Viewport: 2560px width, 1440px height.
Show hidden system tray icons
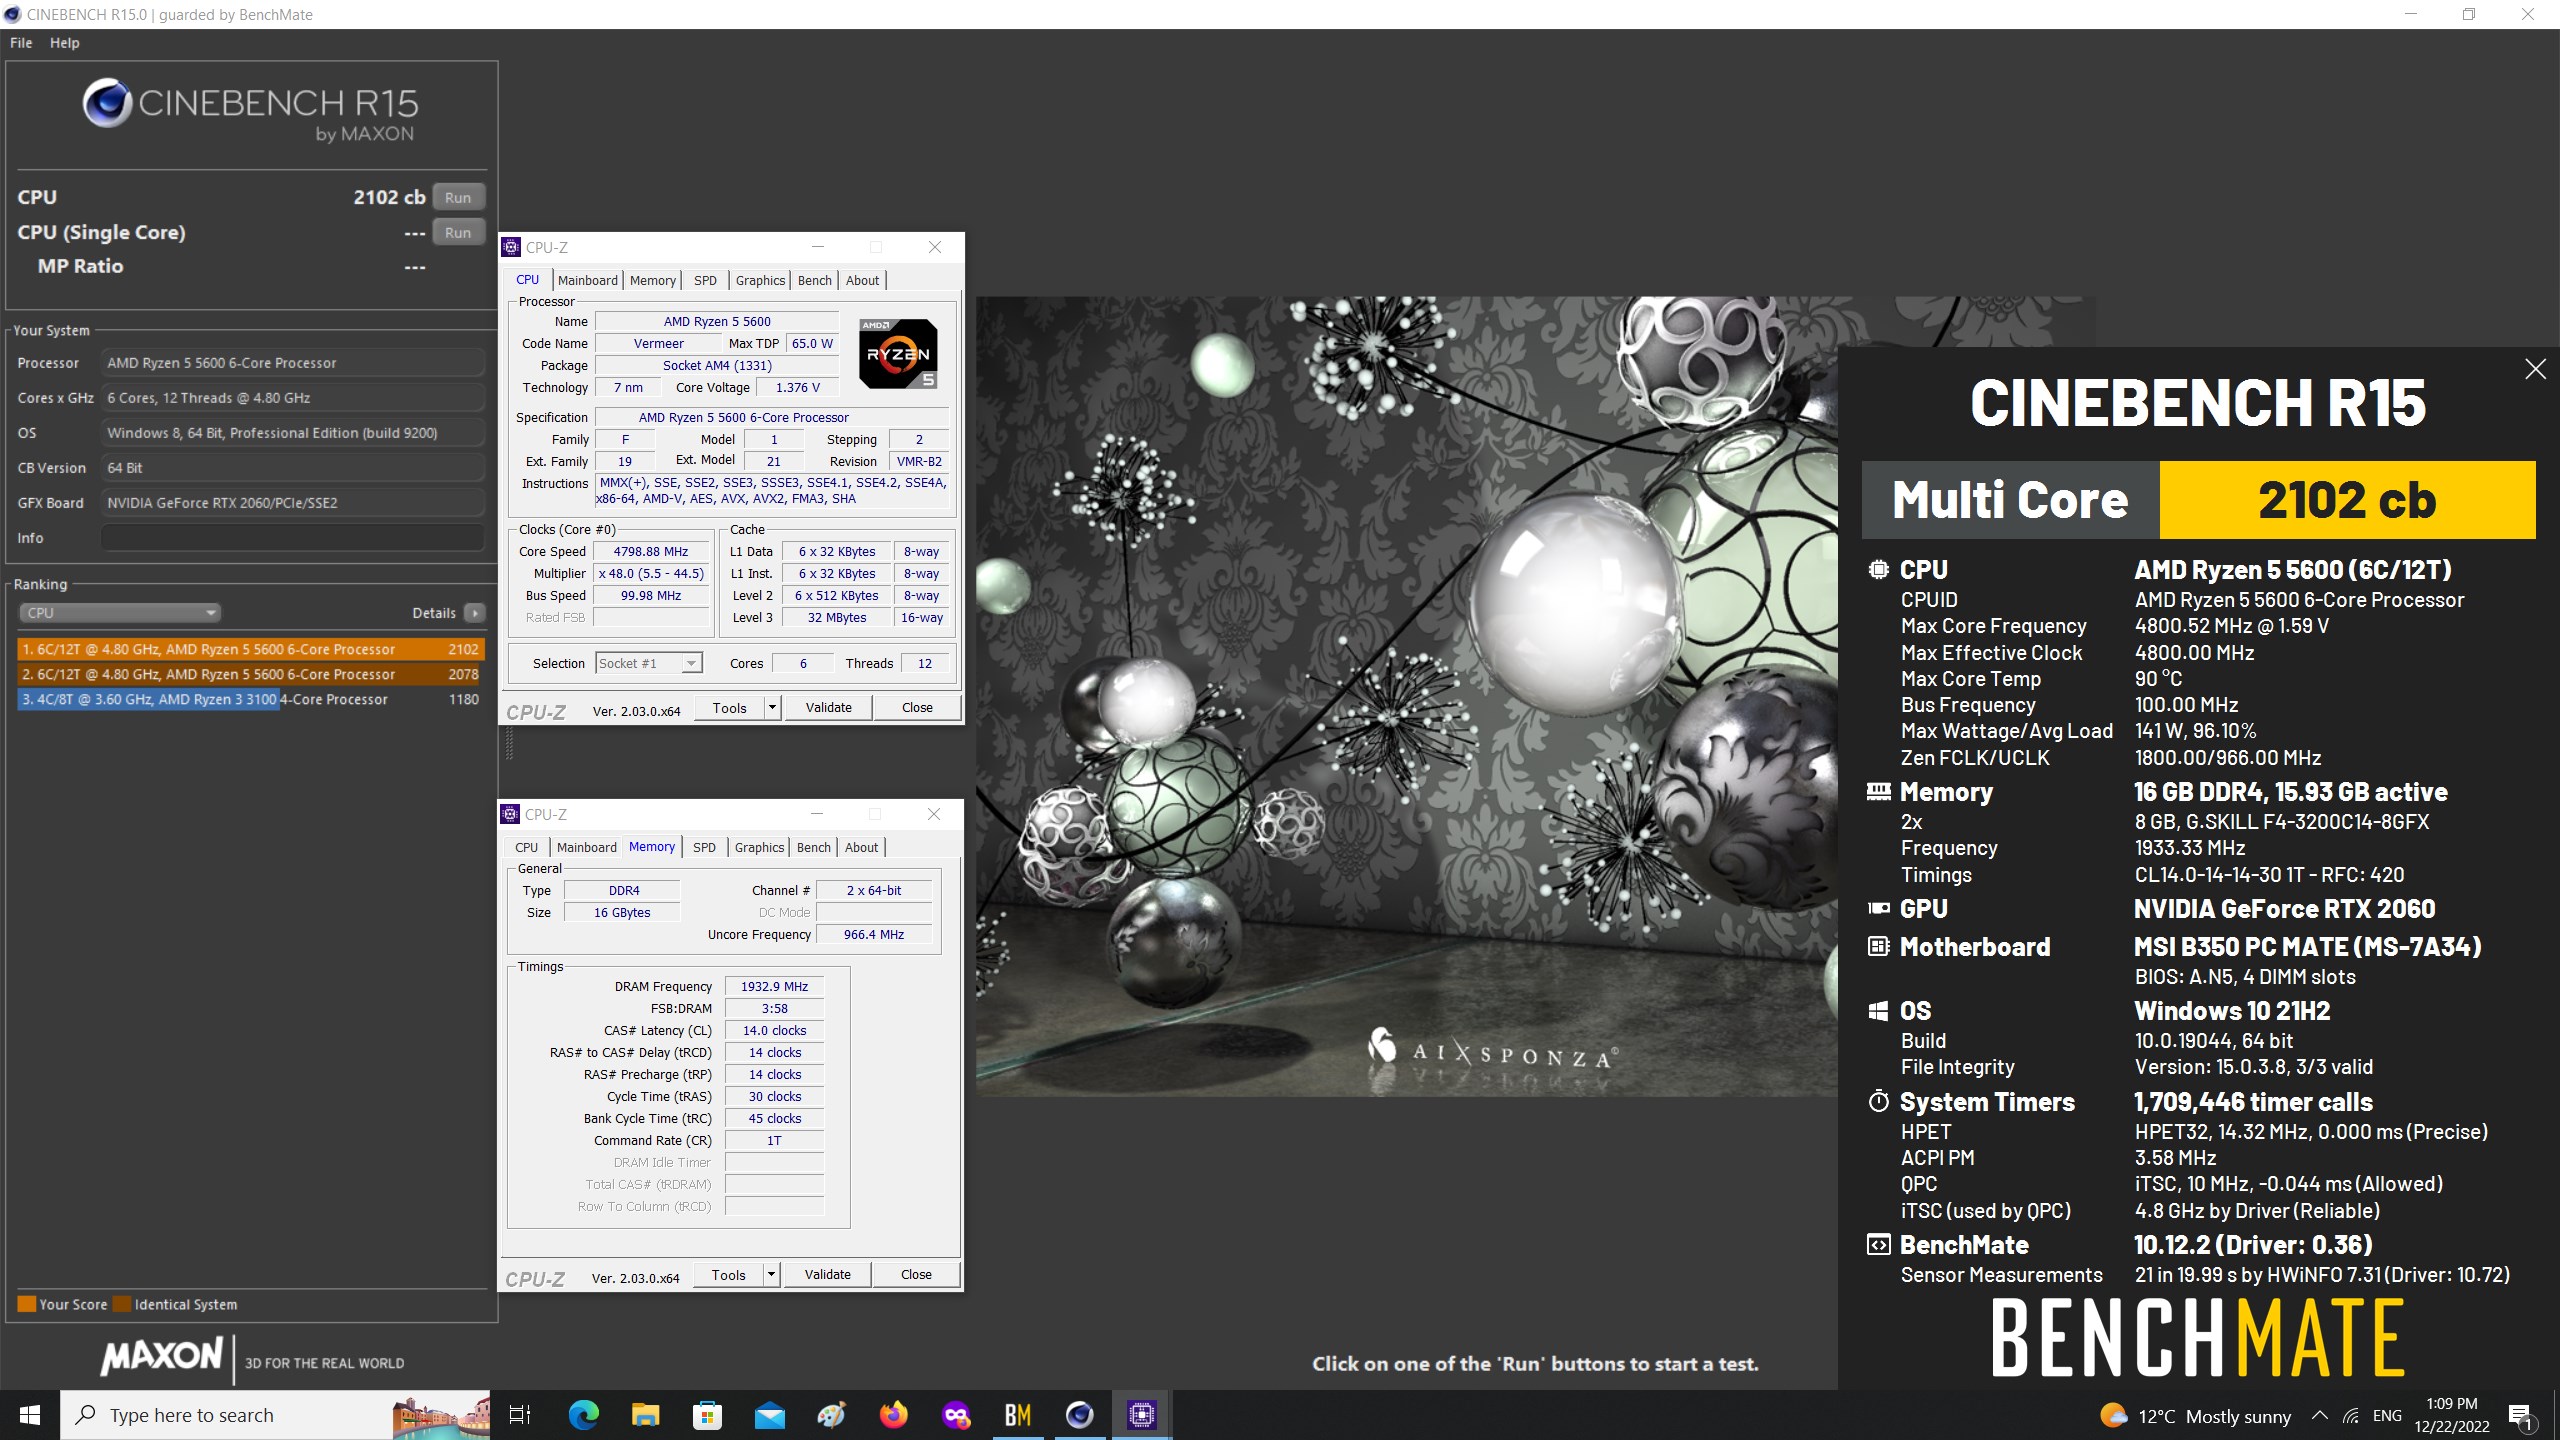click(x=2320, y=1416)
